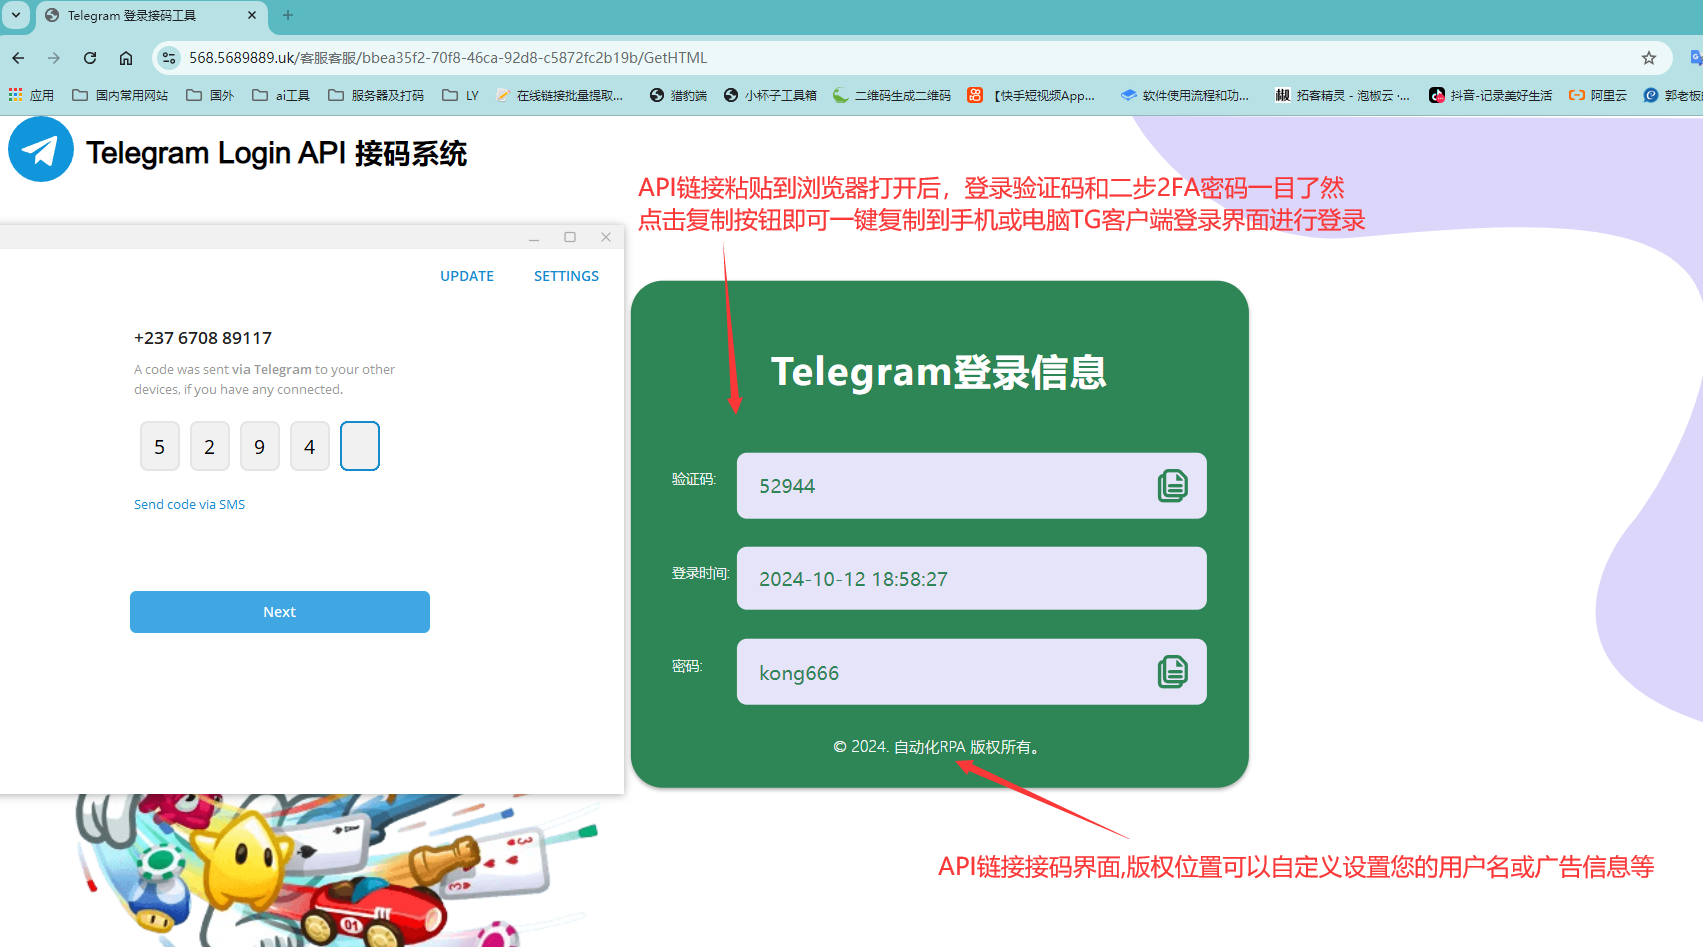Click the phone number +237 6708 89117
The width and height of the screenshot is (1703, 947).
[203, 338]
